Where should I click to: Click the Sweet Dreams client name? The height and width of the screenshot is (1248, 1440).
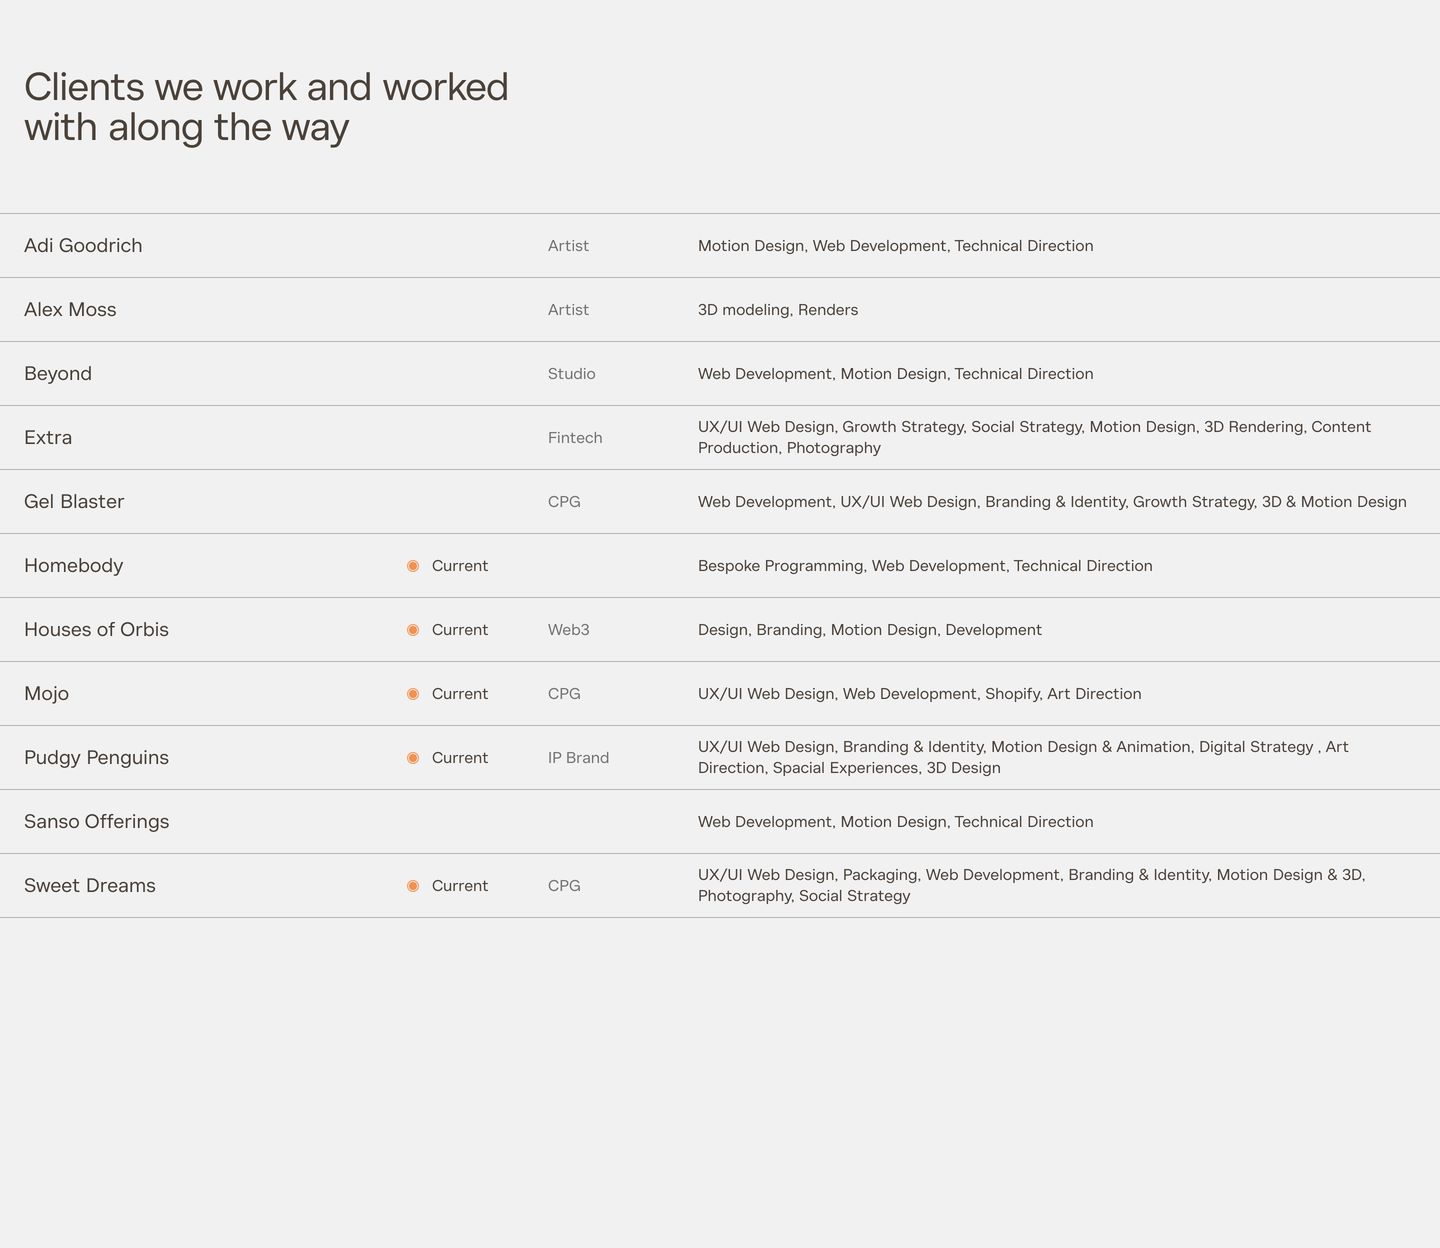tap(90, 886)
